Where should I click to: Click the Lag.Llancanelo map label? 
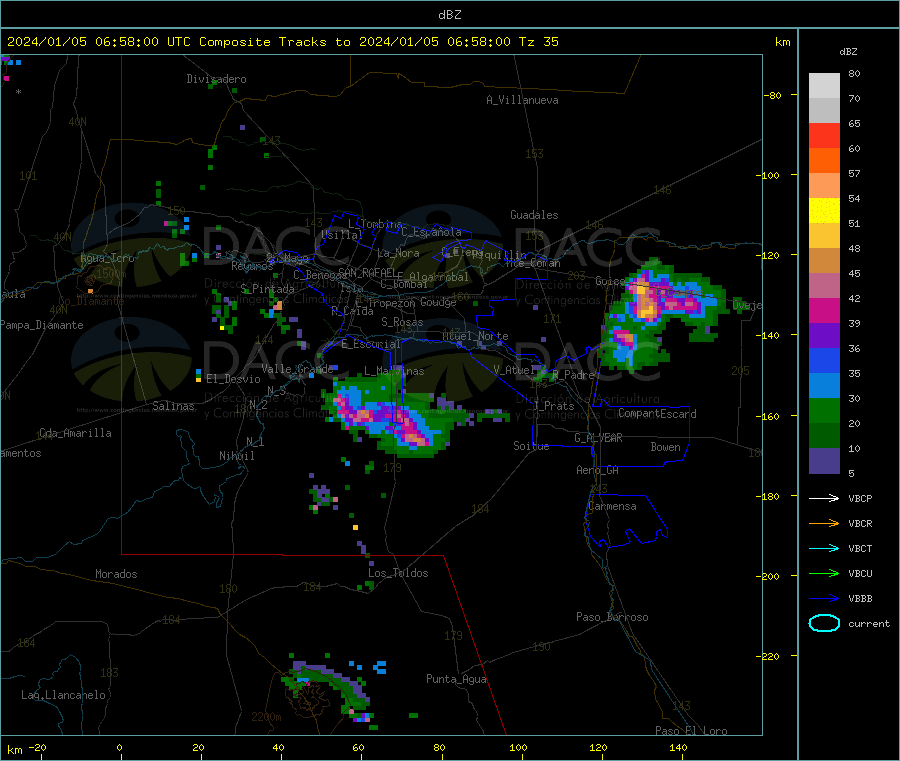point(63,695)
